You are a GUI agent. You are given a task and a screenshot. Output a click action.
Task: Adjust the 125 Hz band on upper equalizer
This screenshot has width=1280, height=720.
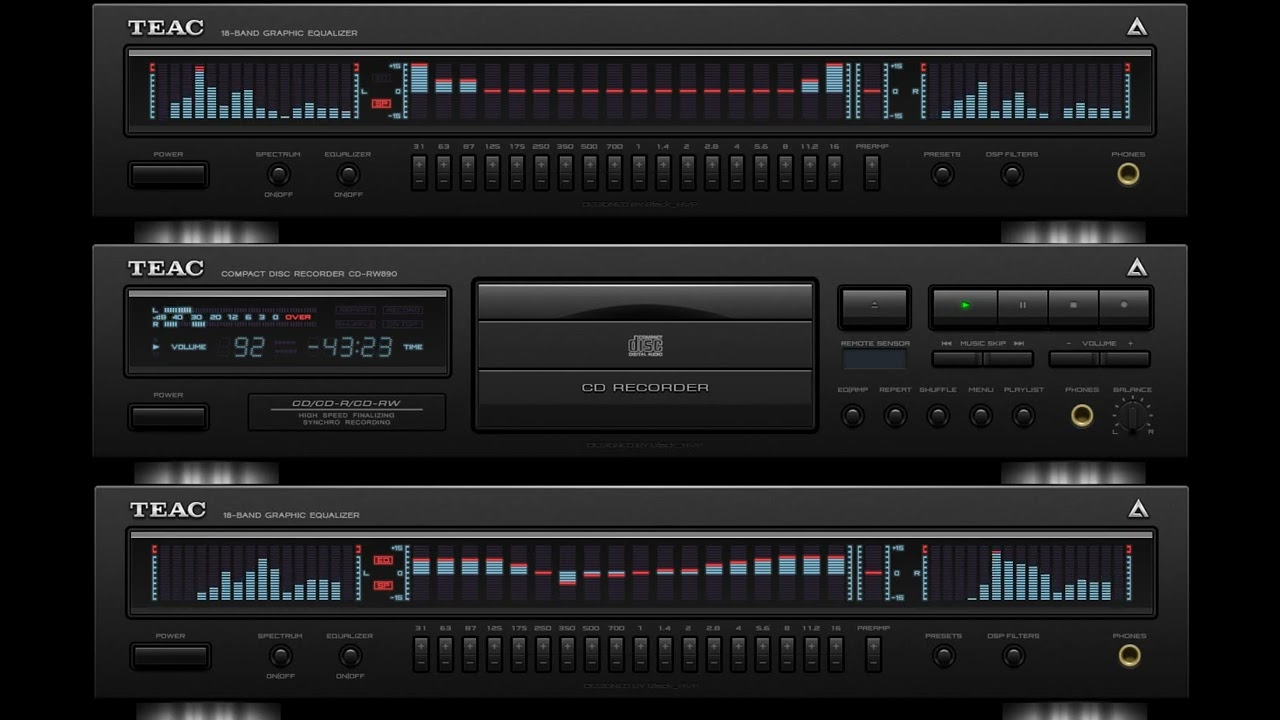[492, 173]
